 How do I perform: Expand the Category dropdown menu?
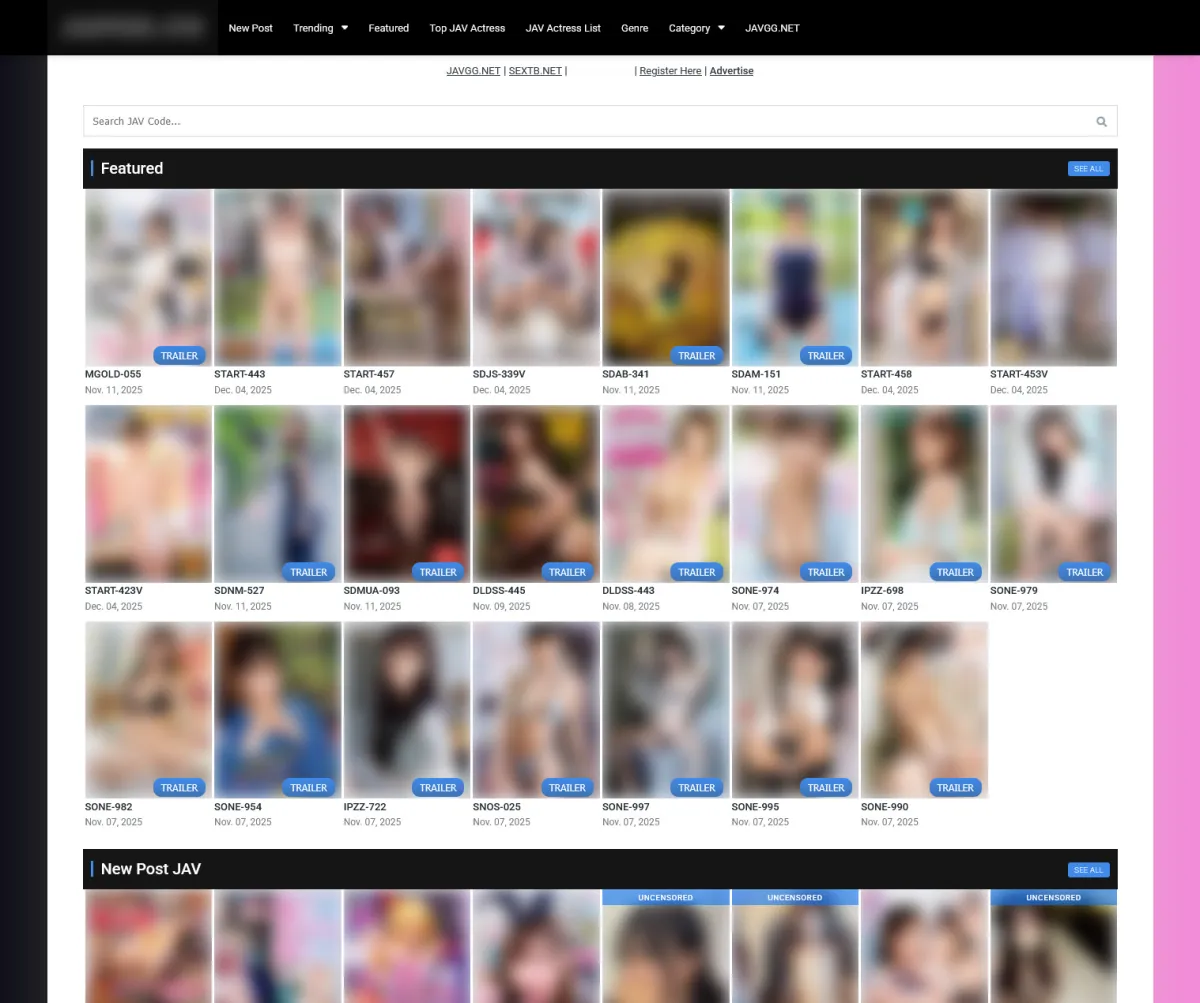point(696,28)
